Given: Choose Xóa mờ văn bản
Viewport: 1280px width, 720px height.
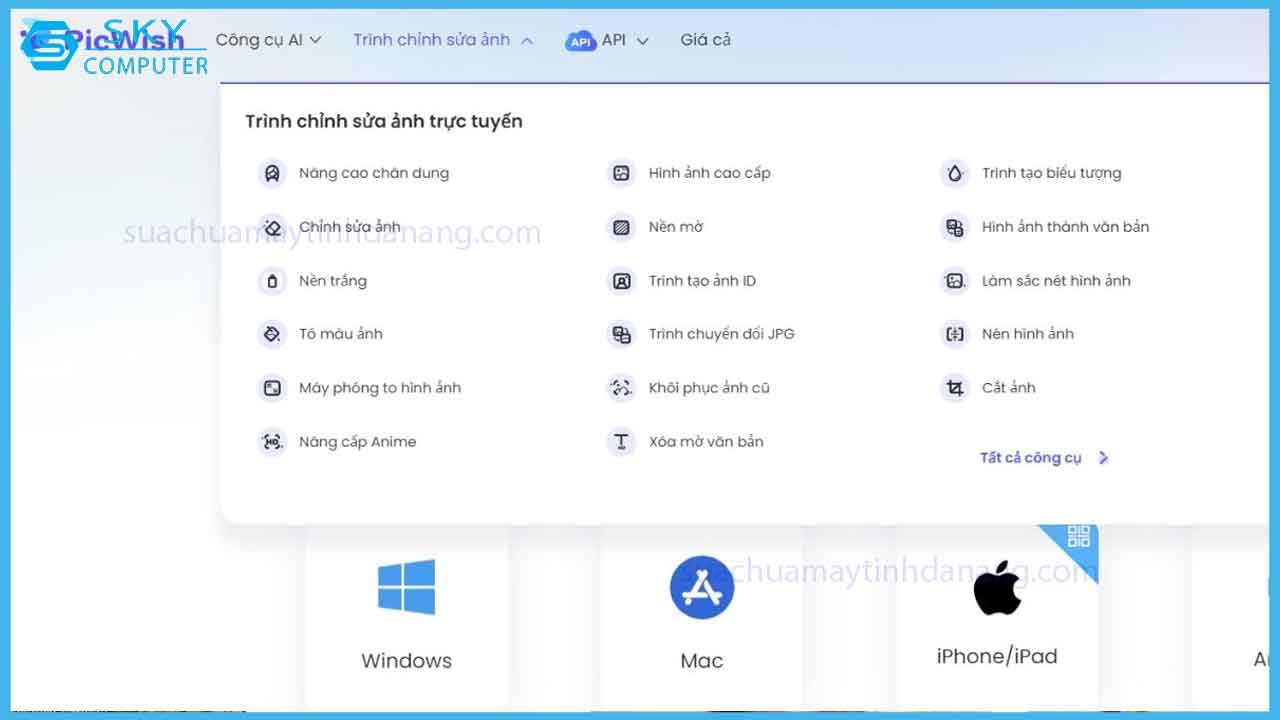Looking at the screenshot, I should tap(706, 442).
